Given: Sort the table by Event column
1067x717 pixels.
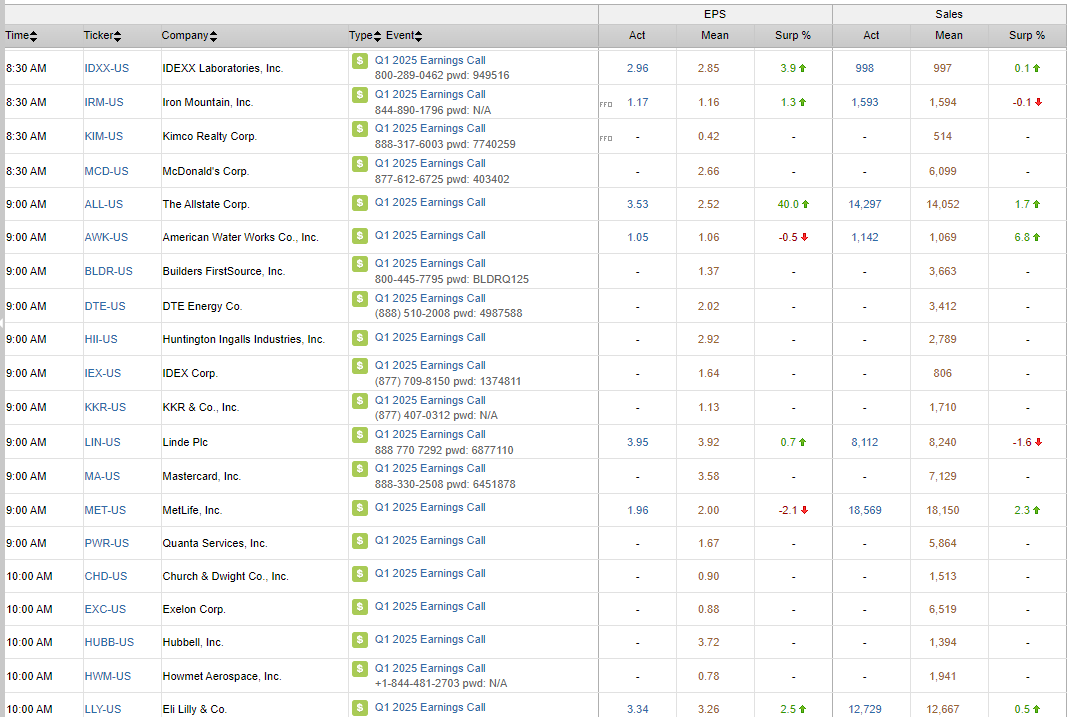Looking at the screenshot, I should click(404, 35).
